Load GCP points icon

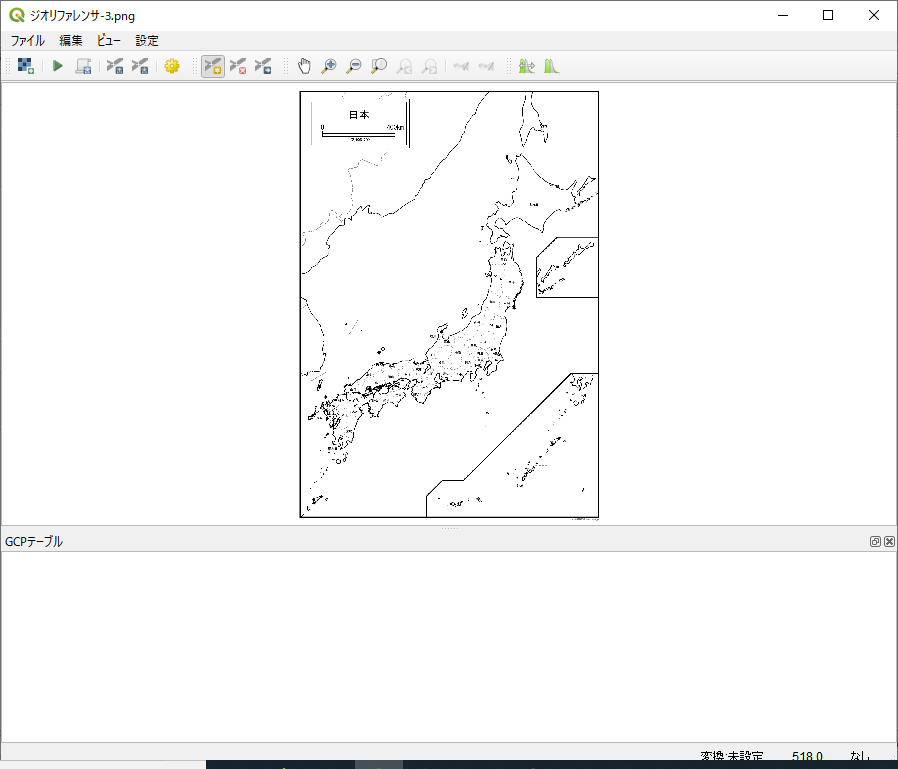tap(115, 66)
